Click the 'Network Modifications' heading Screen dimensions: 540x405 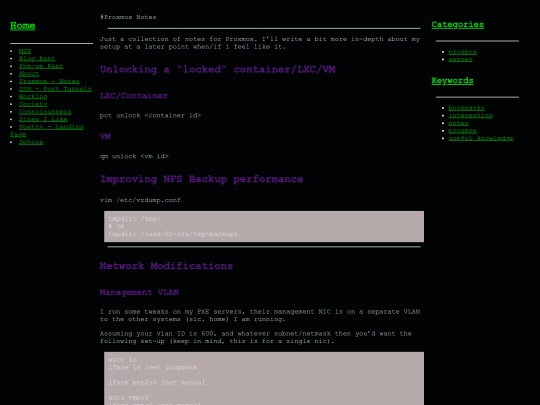pos(166,266)
